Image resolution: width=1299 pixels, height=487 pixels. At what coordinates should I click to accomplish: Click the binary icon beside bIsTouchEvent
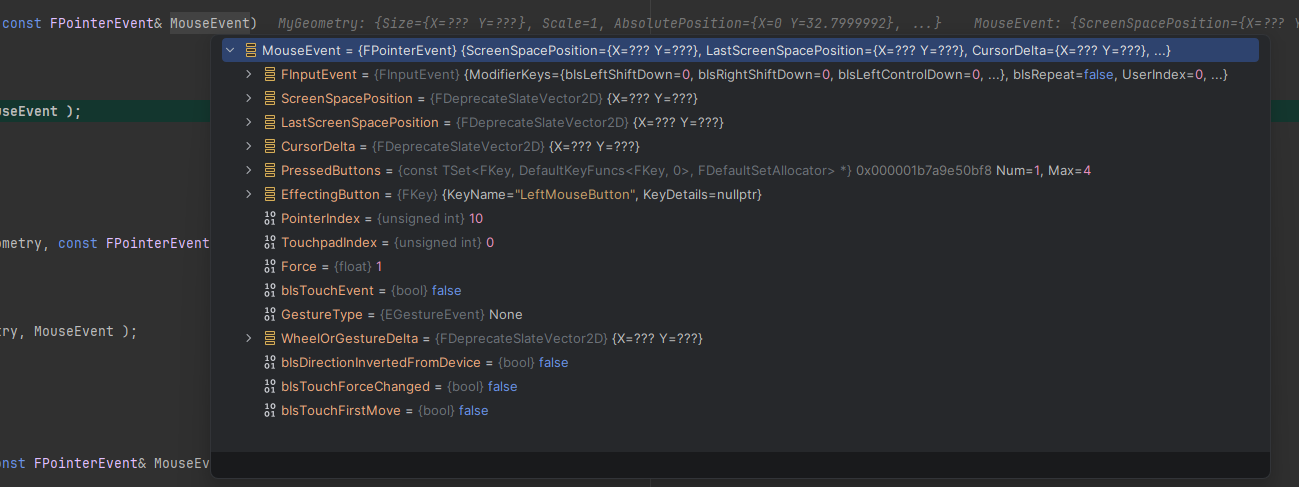[269, 291]
